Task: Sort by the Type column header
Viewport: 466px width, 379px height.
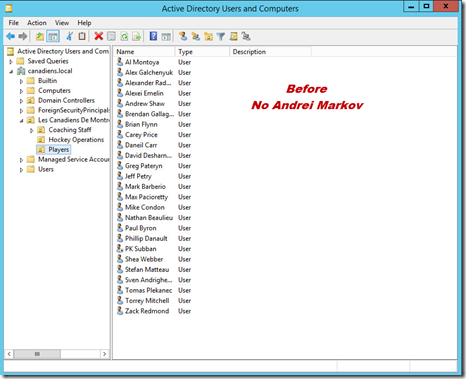Action: click(x=202, y=52)
